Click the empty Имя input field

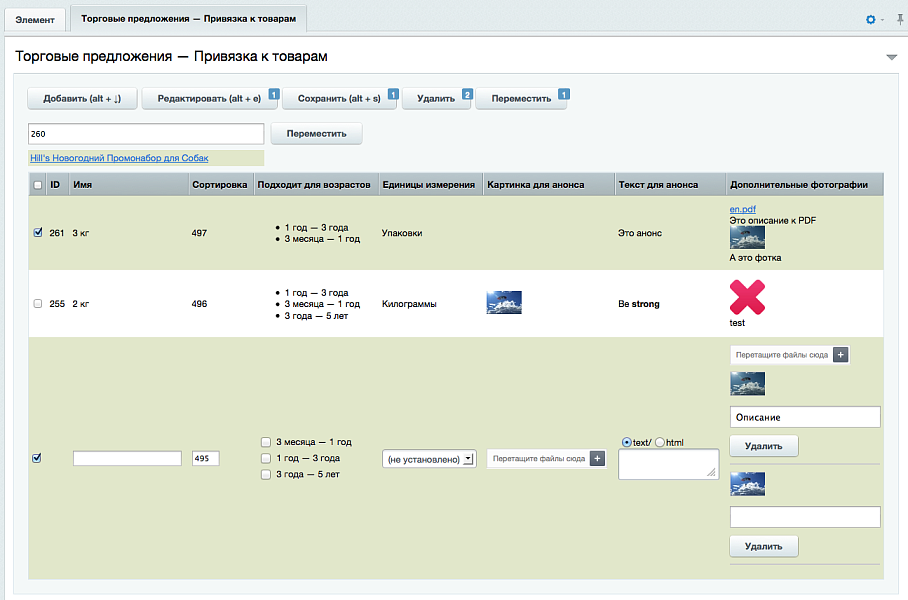pyautogui.click(x=127, y=458)
